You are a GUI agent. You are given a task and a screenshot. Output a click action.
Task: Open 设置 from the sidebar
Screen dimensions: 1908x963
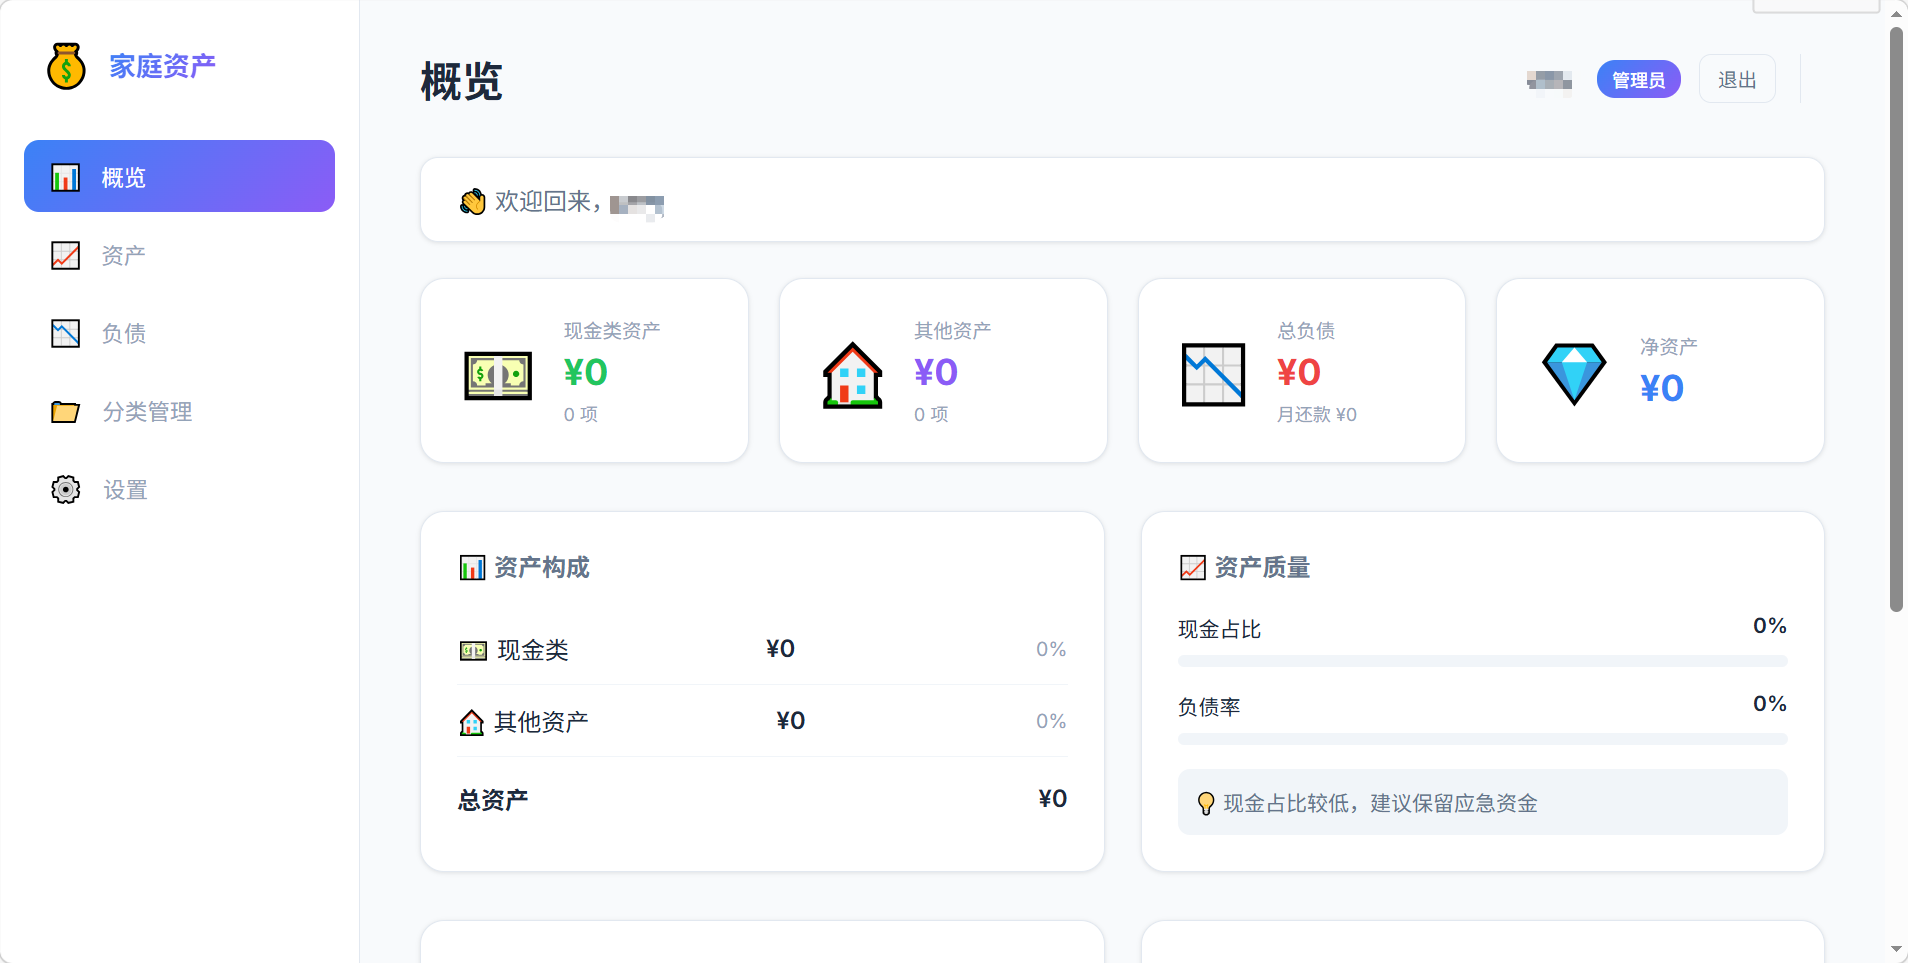click(179, 489)
